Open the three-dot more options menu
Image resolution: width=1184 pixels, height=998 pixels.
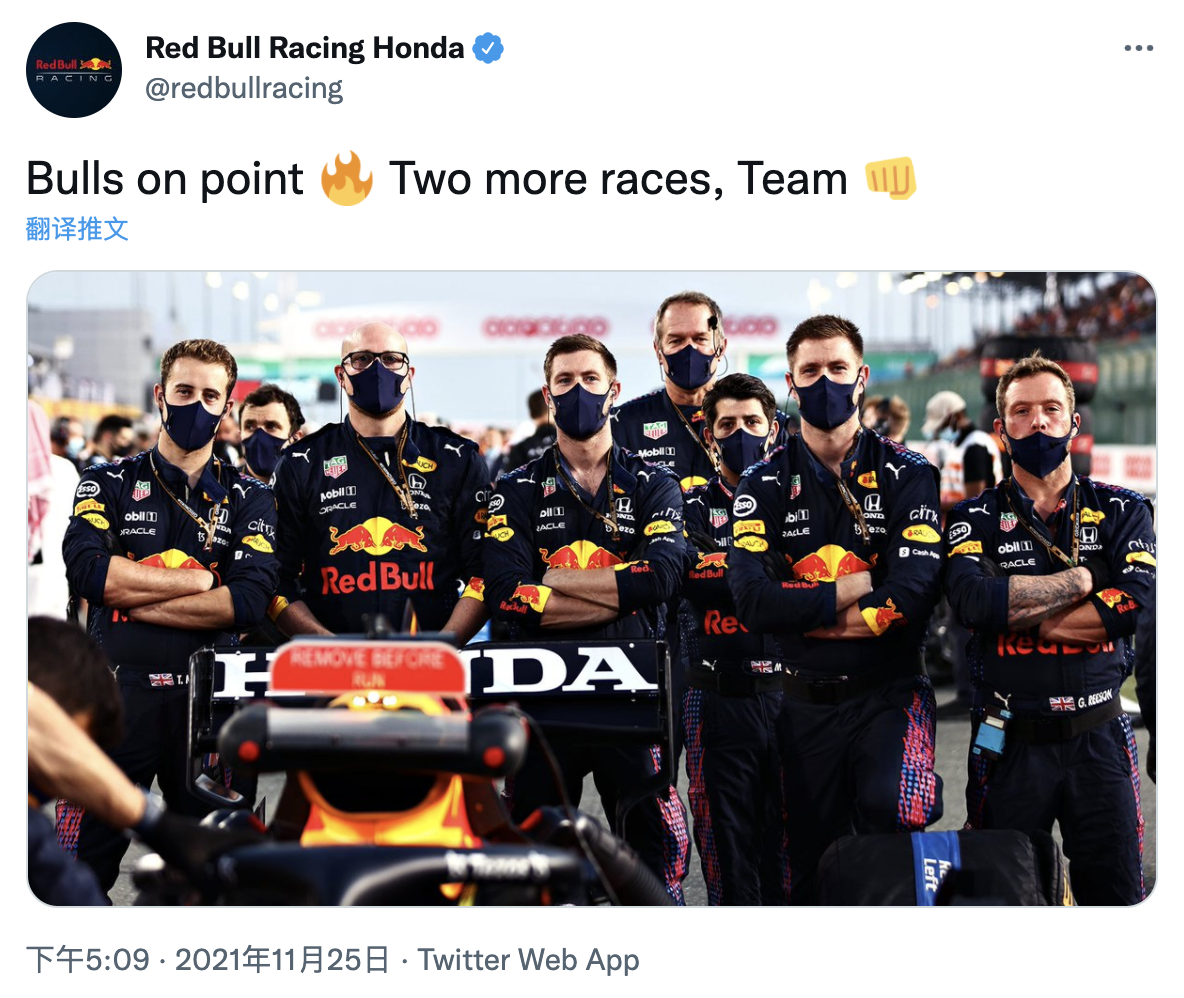pos(1138,48)
